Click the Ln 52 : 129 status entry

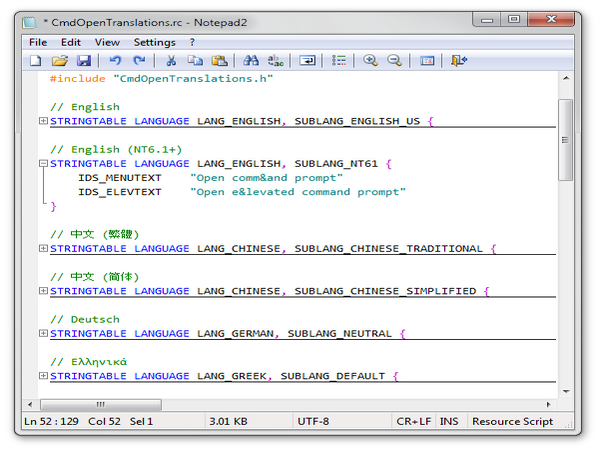pos(51,421)
